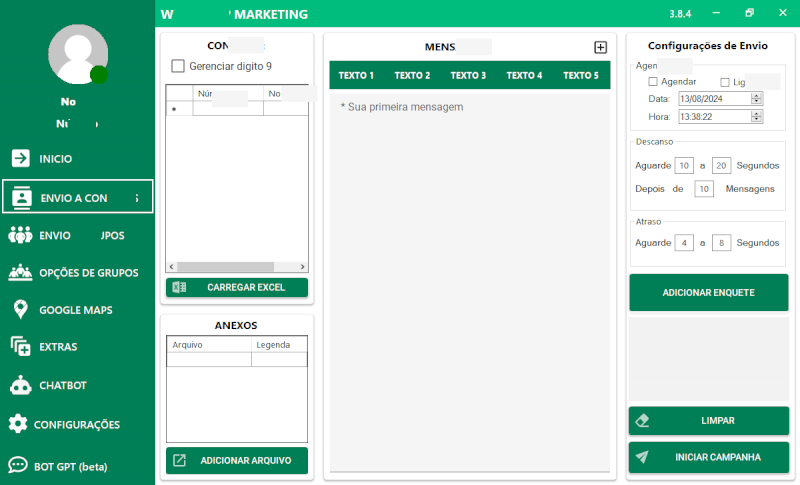Click the ADICIONAR ARQUIVO button
The image size is (800, 485).
[x=237, y=461]
